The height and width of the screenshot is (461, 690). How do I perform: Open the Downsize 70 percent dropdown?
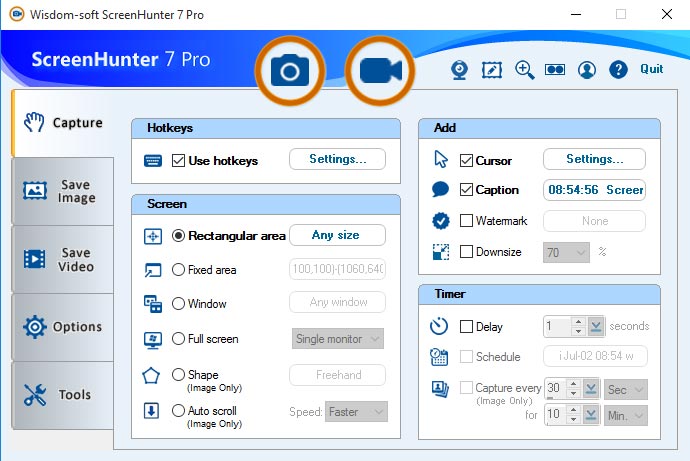pos(566,252)
